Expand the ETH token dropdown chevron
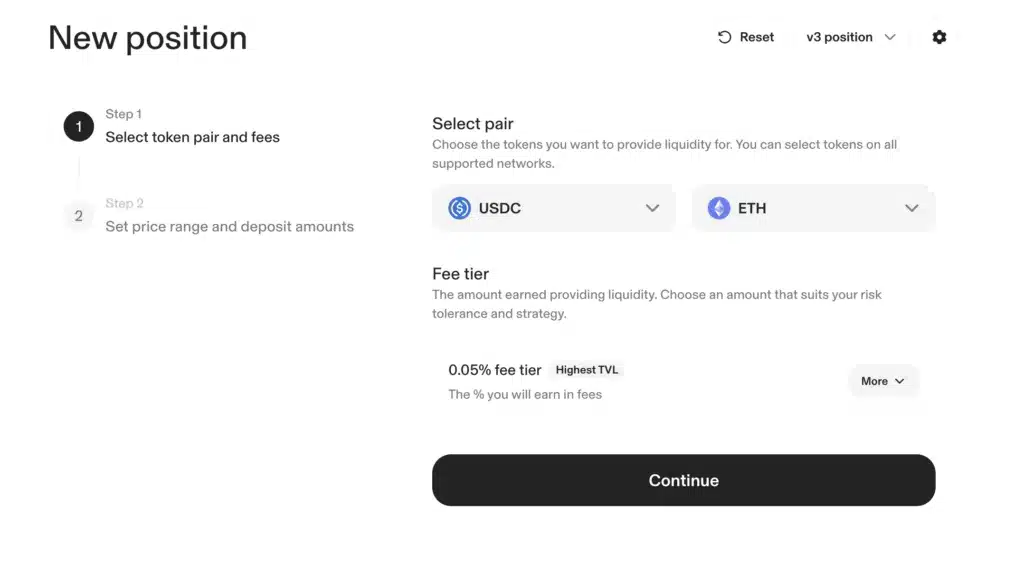 tap(911, 208)
